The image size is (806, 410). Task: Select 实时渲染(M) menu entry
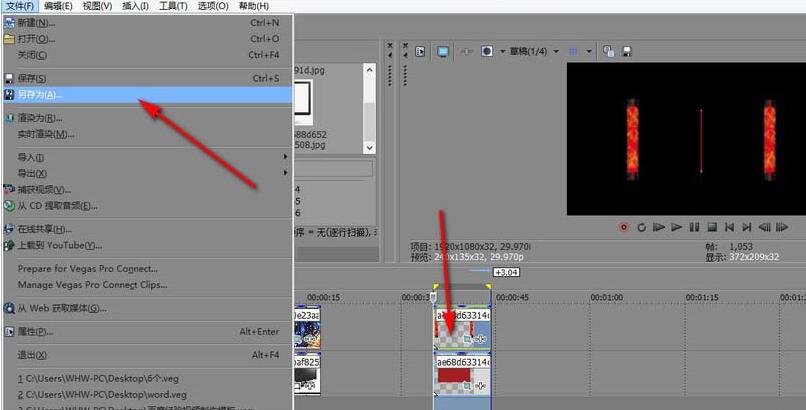point(148,134)
